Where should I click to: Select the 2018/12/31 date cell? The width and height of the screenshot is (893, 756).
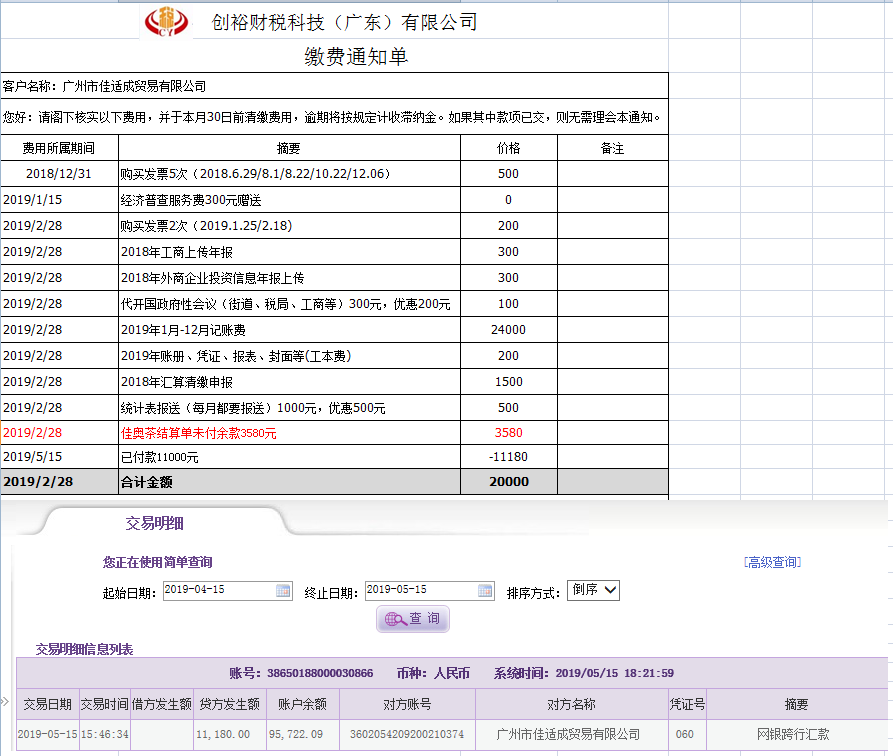coord(59,174)
